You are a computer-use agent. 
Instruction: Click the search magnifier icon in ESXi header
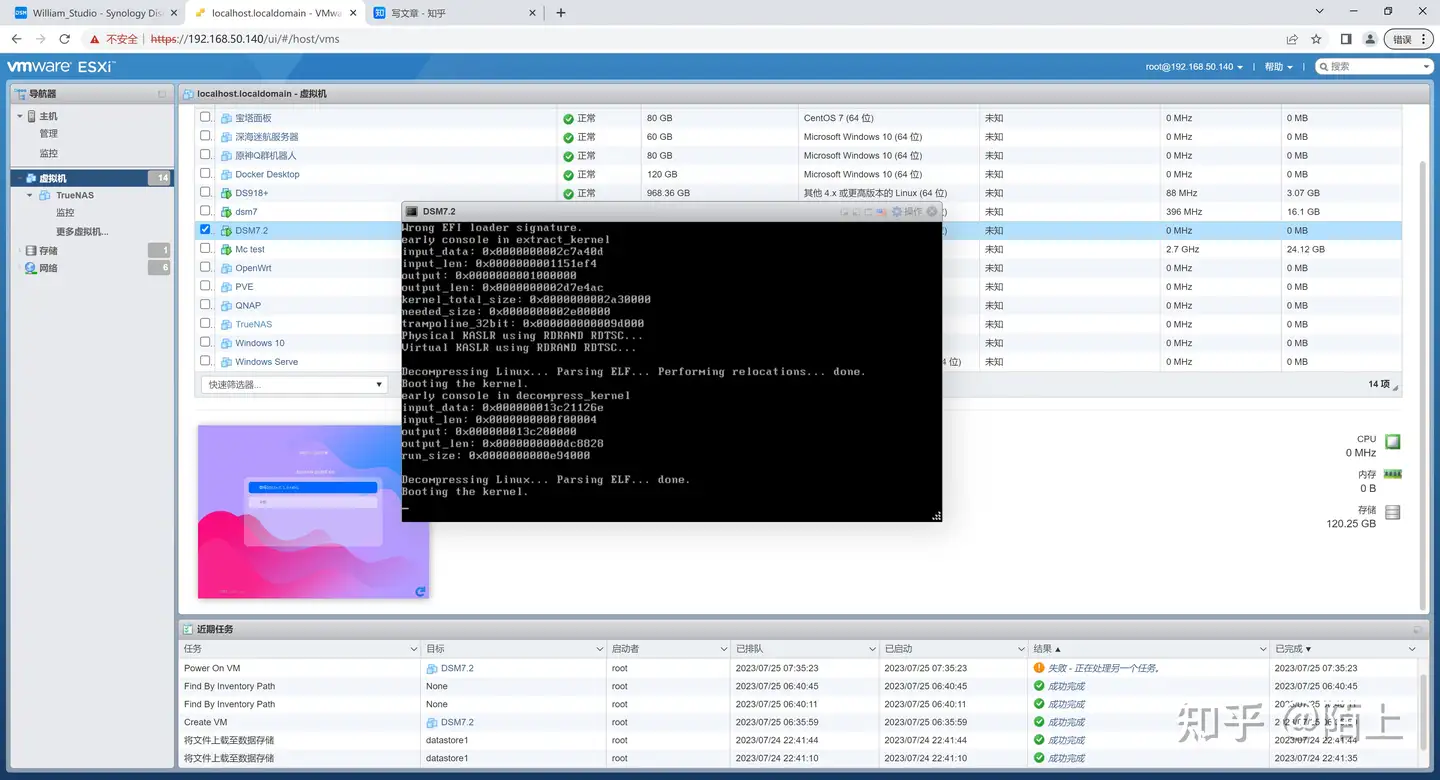coord(1324,67)
